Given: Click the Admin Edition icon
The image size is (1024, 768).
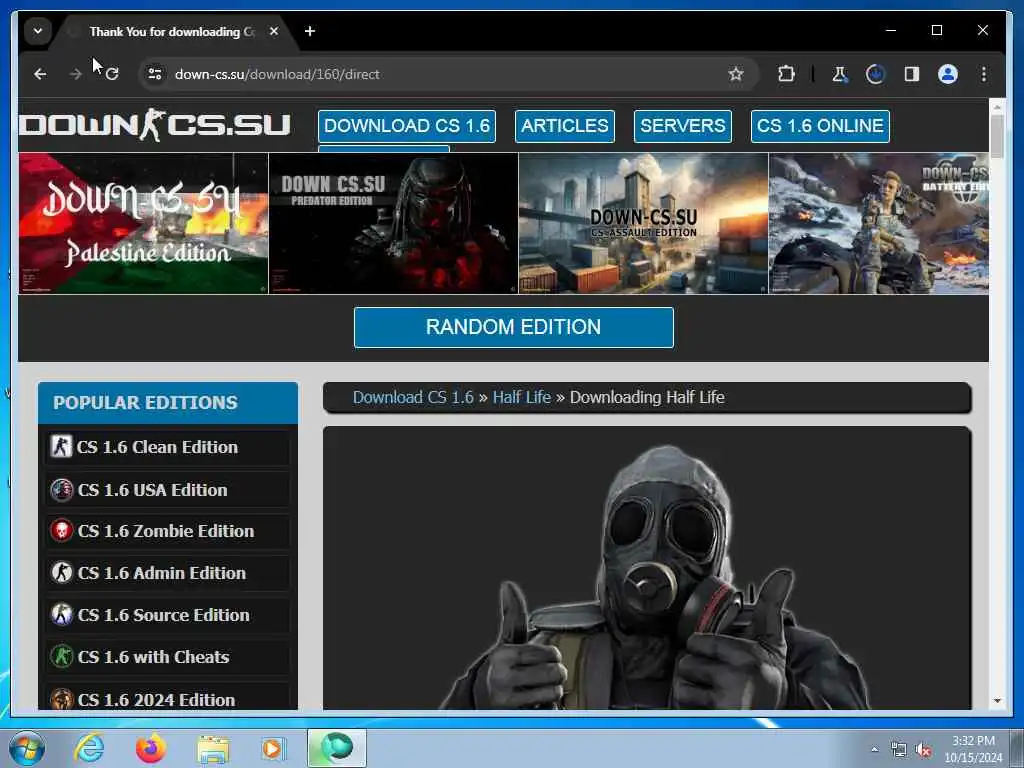Looking at the screenshot, I should pos(61,573).
